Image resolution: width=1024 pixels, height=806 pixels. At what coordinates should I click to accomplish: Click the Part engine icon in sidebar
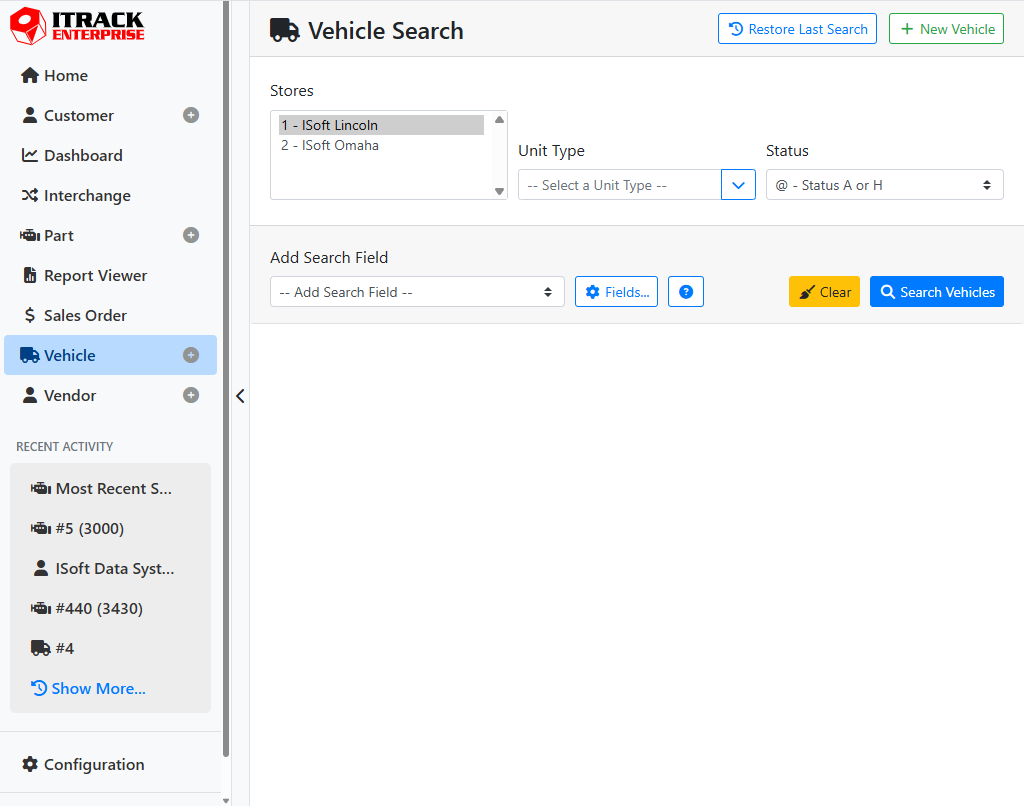[x=30, y=235]
